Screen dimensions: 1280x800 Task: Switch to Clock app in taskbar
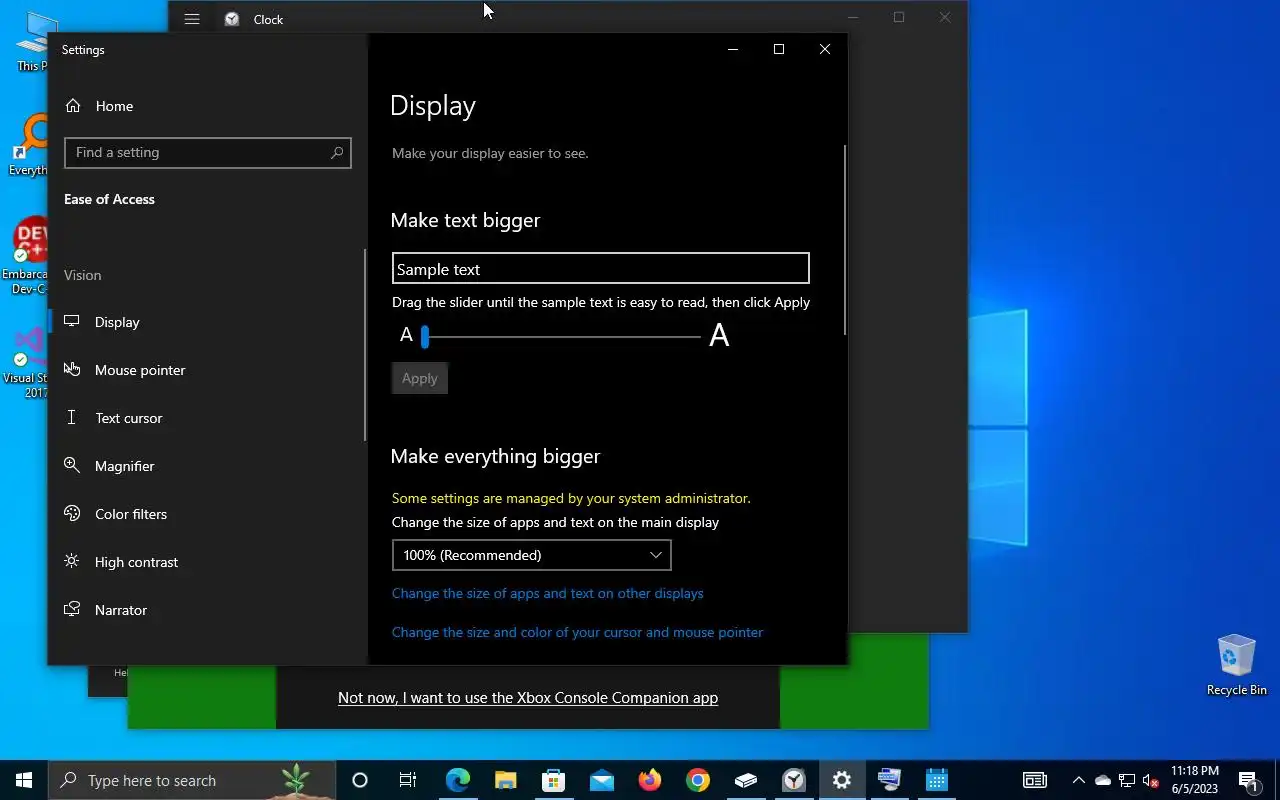794,780
